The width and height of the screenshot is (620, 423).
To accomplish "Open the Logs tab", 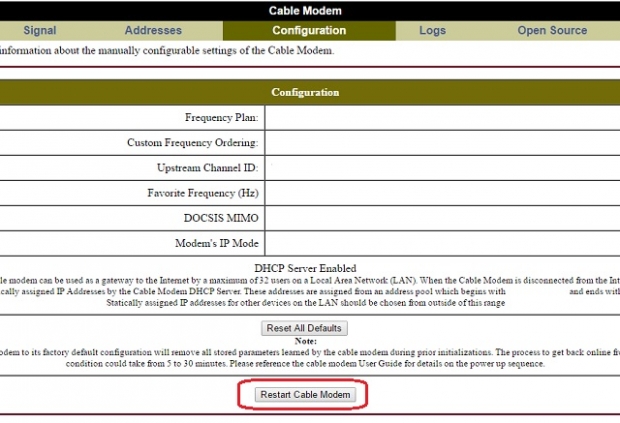I will (432, 30).
